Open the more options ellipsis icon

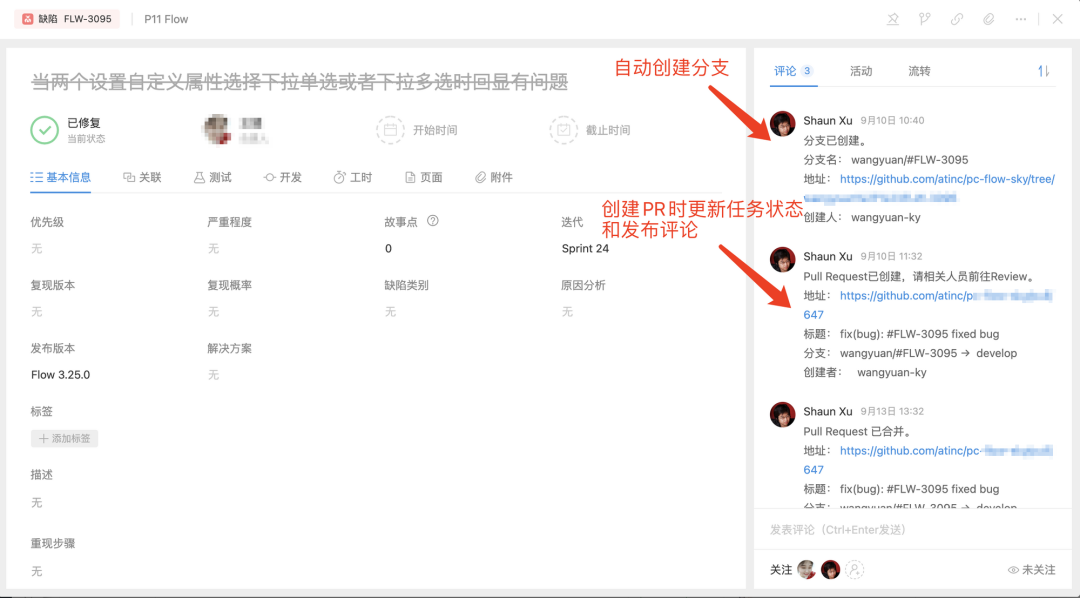click(x=1020, y=19)
